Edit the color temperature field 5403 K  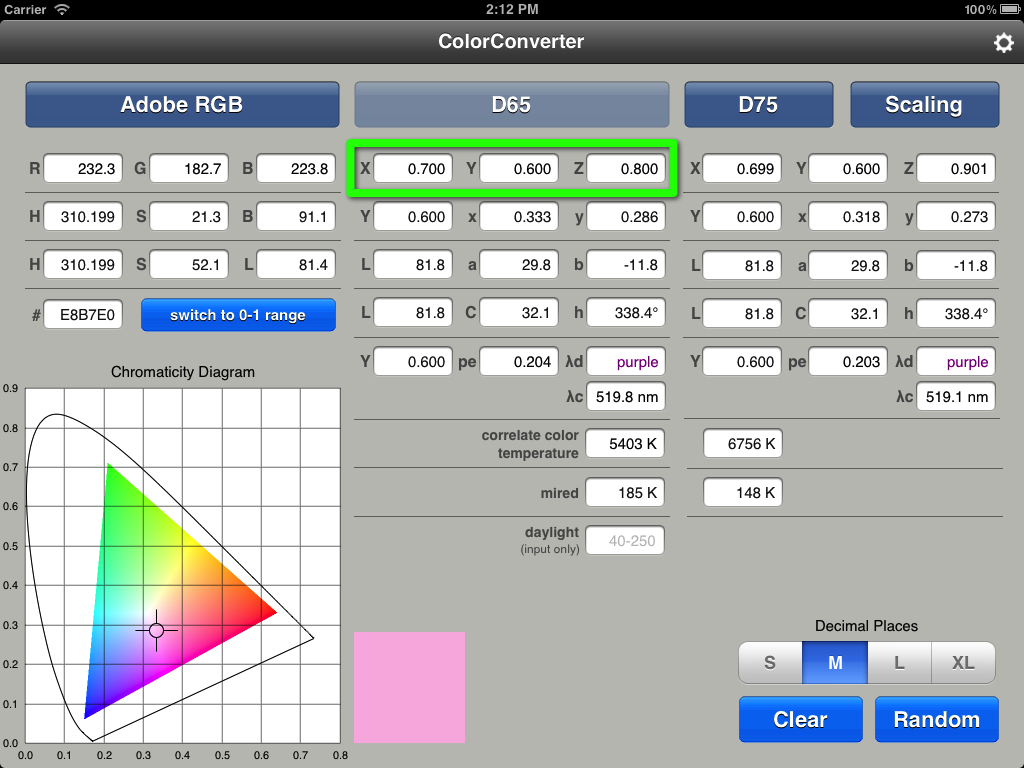click(x=625, y=443)
